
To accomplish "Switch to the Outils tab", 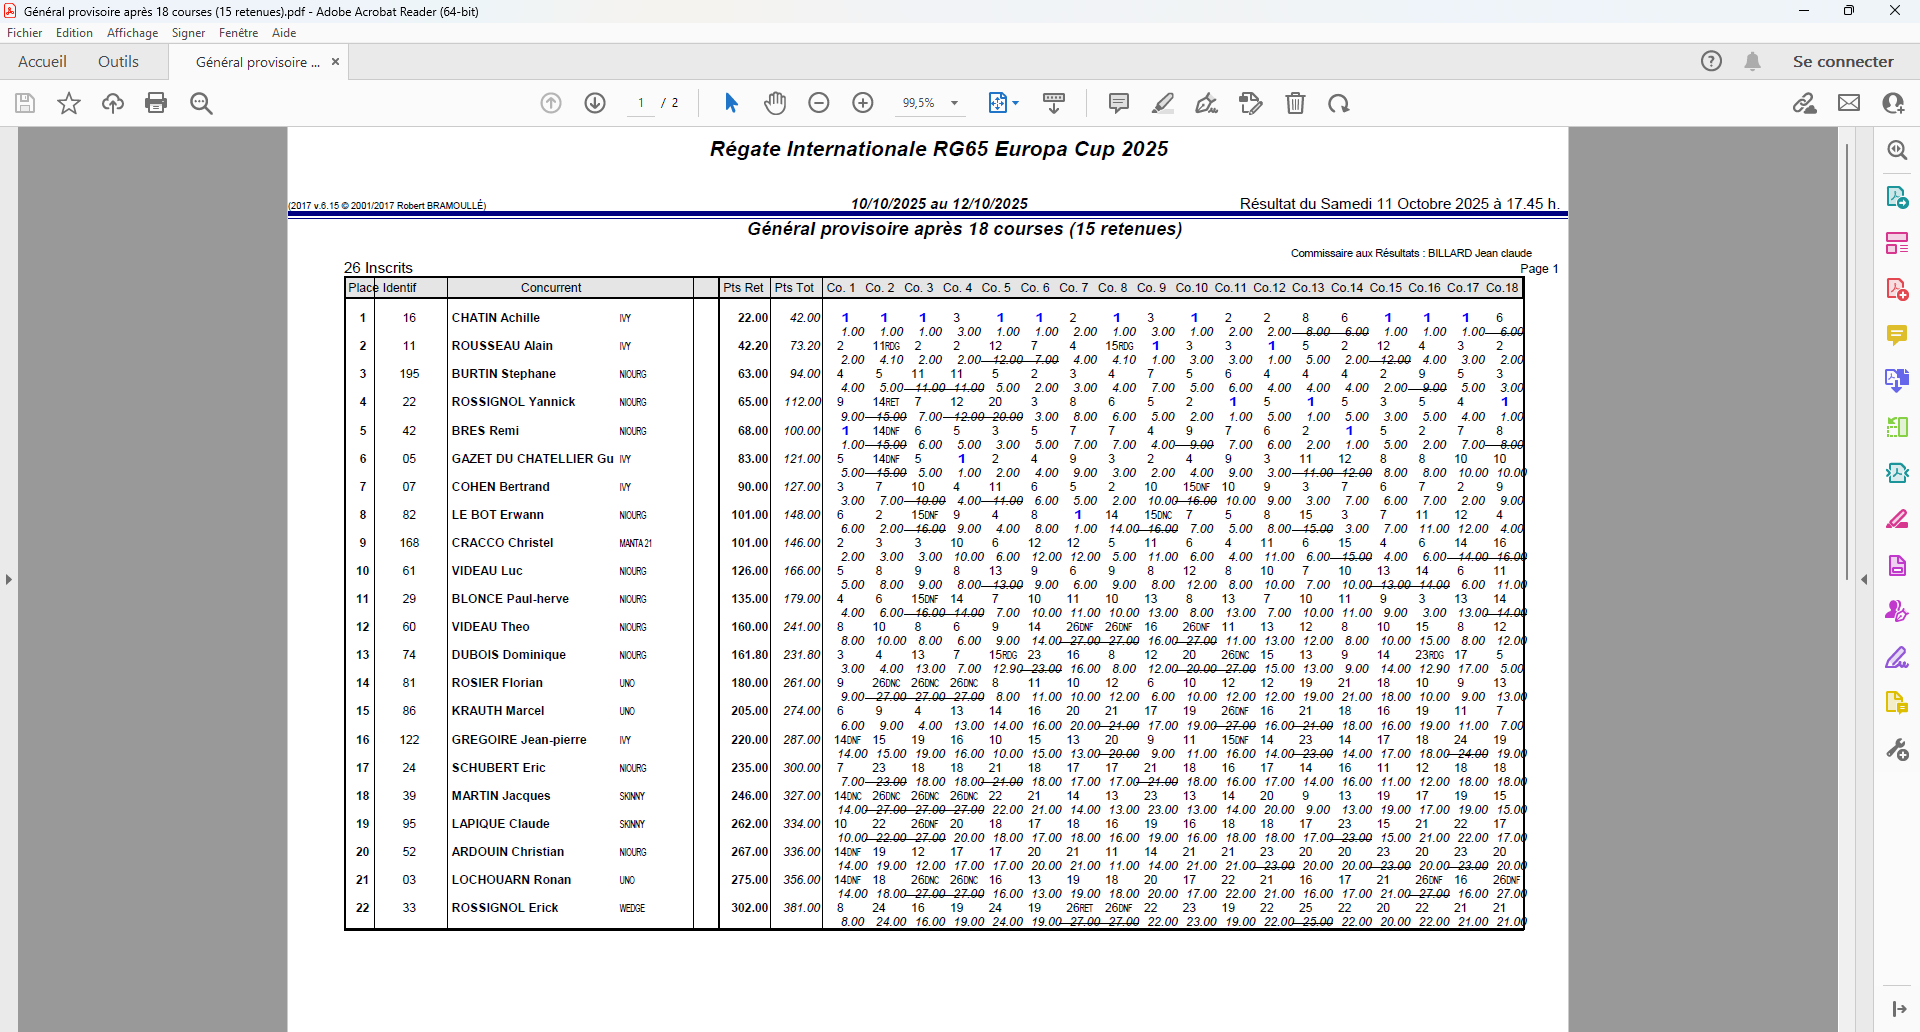I will 118,61.
